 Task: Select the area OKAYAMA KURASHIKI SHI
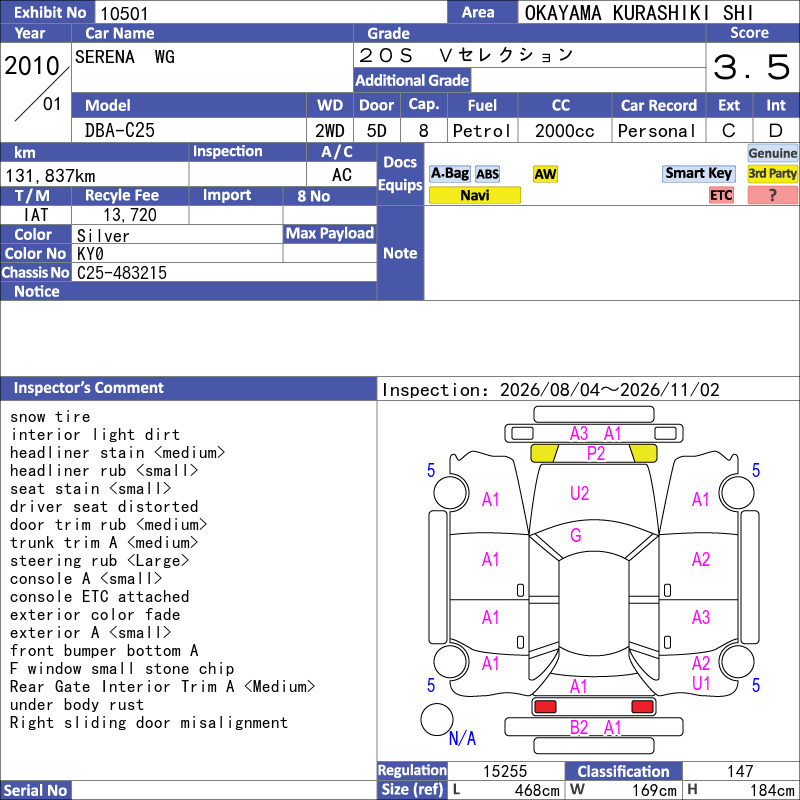tap(639, 13)
